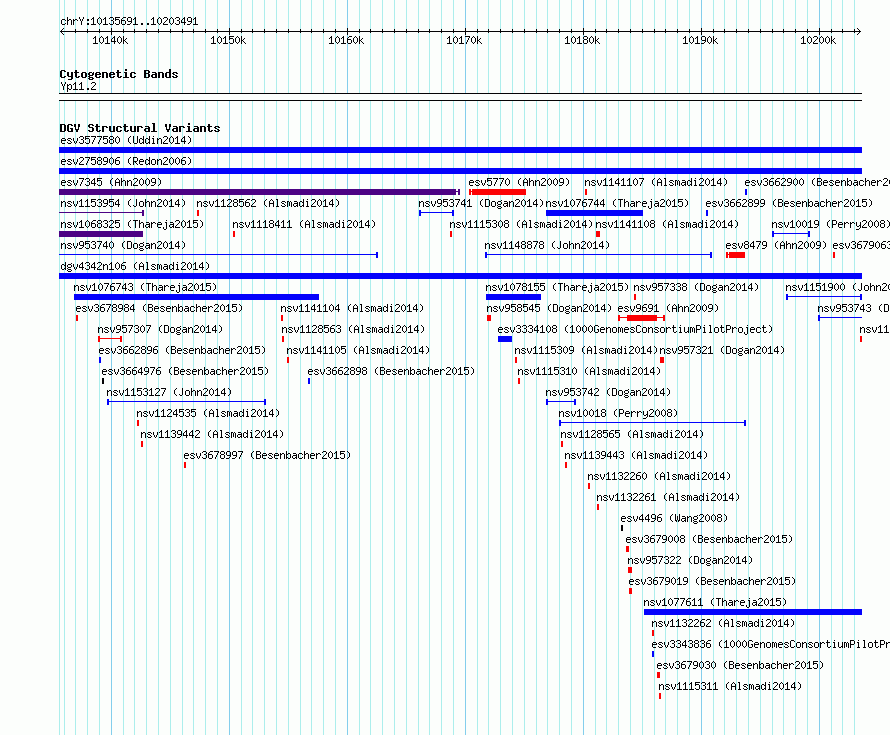Click the esv5770 (Ahn2009) red bar
The image size is (890, 735).
coord(498,192)
